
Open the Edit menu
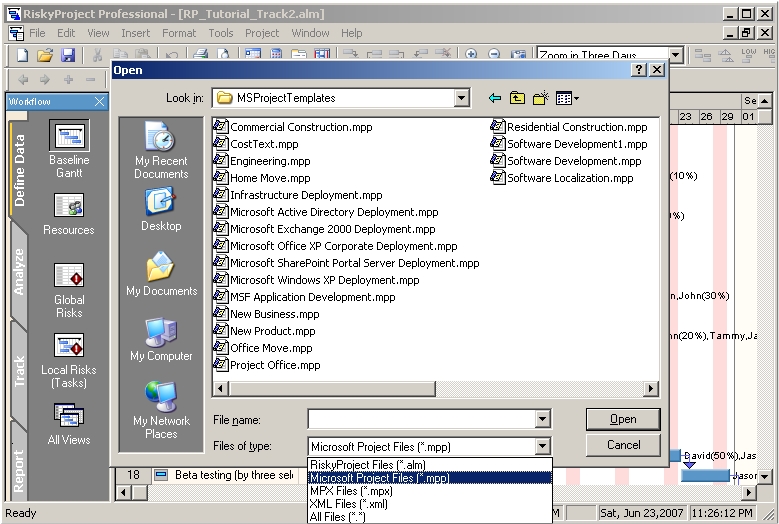tap(66, 33)
